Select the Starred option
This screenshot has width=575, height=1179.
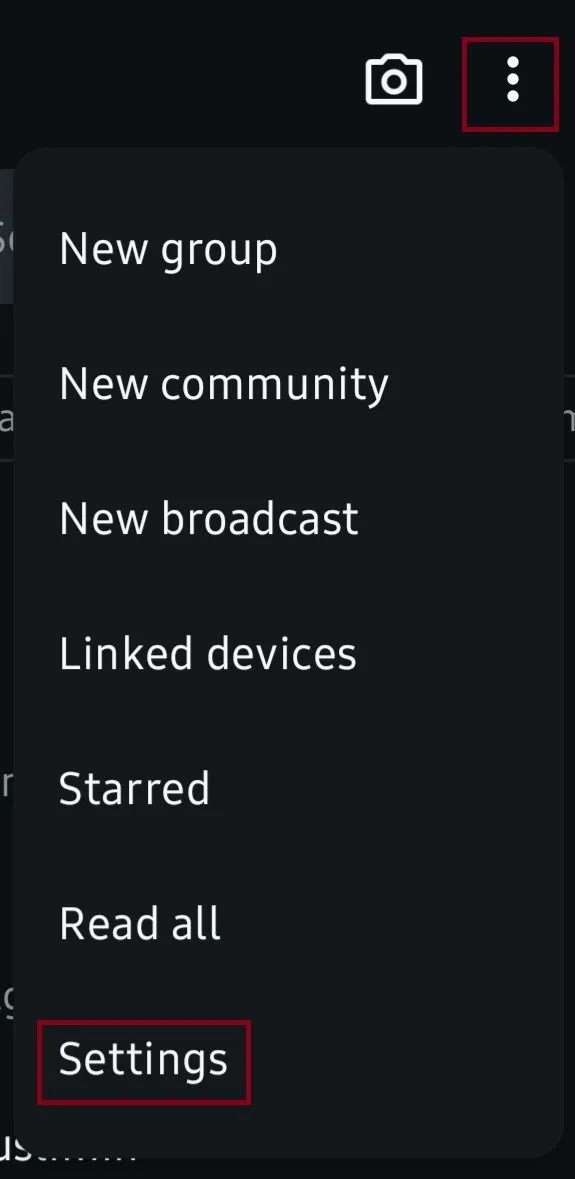tap(288, 788)
